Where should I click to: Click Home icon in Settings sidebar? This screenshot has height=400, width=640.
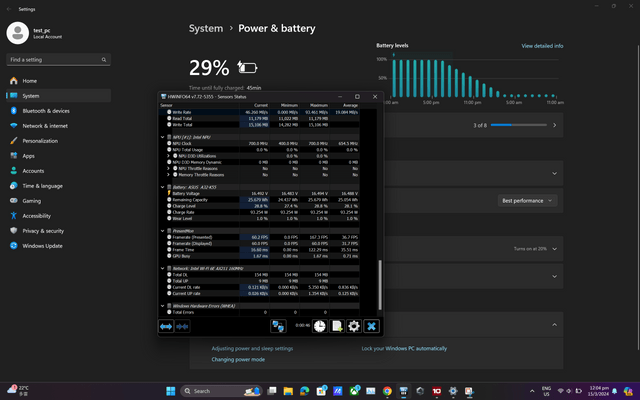coord(13,81)
